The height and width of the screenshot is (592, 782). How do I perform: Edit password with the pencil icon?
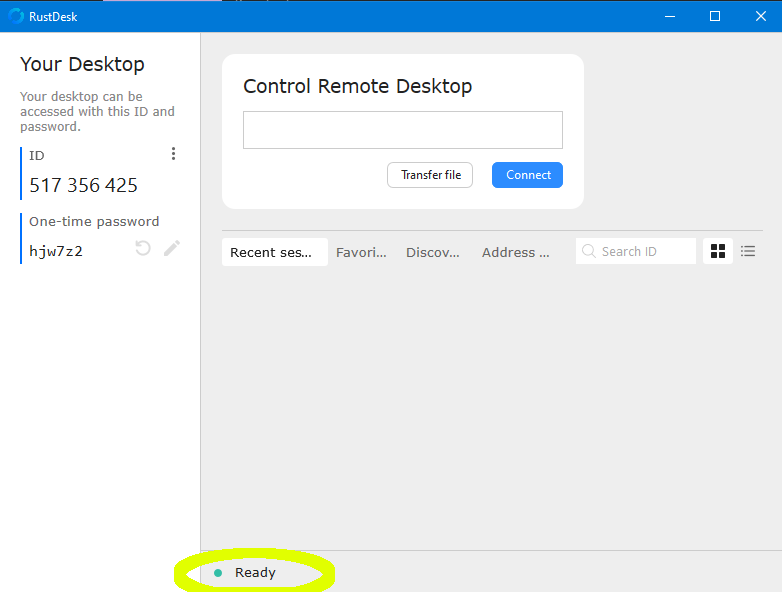coord(172,248)
